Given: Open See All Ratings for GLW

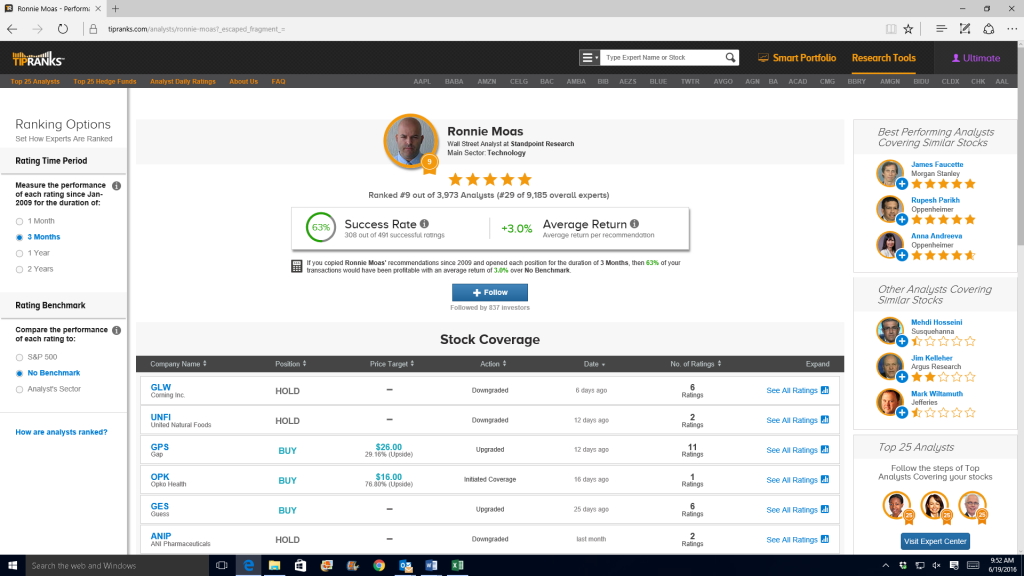Looking at the screenshot, I should click(792, 391).
